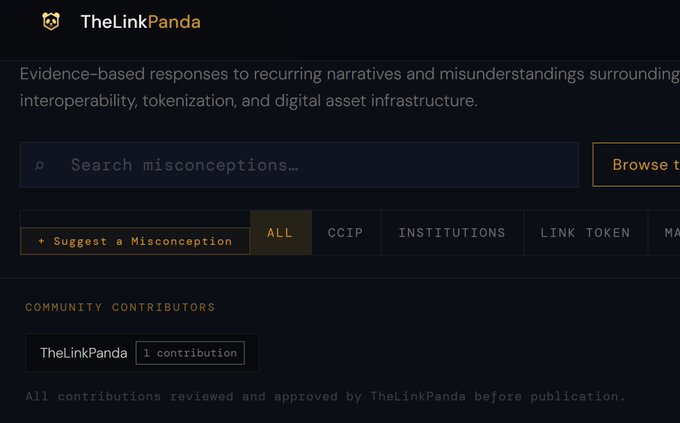The image size is (680, 423).
Task: Click the 1 contribution badge
Action: 190,353
